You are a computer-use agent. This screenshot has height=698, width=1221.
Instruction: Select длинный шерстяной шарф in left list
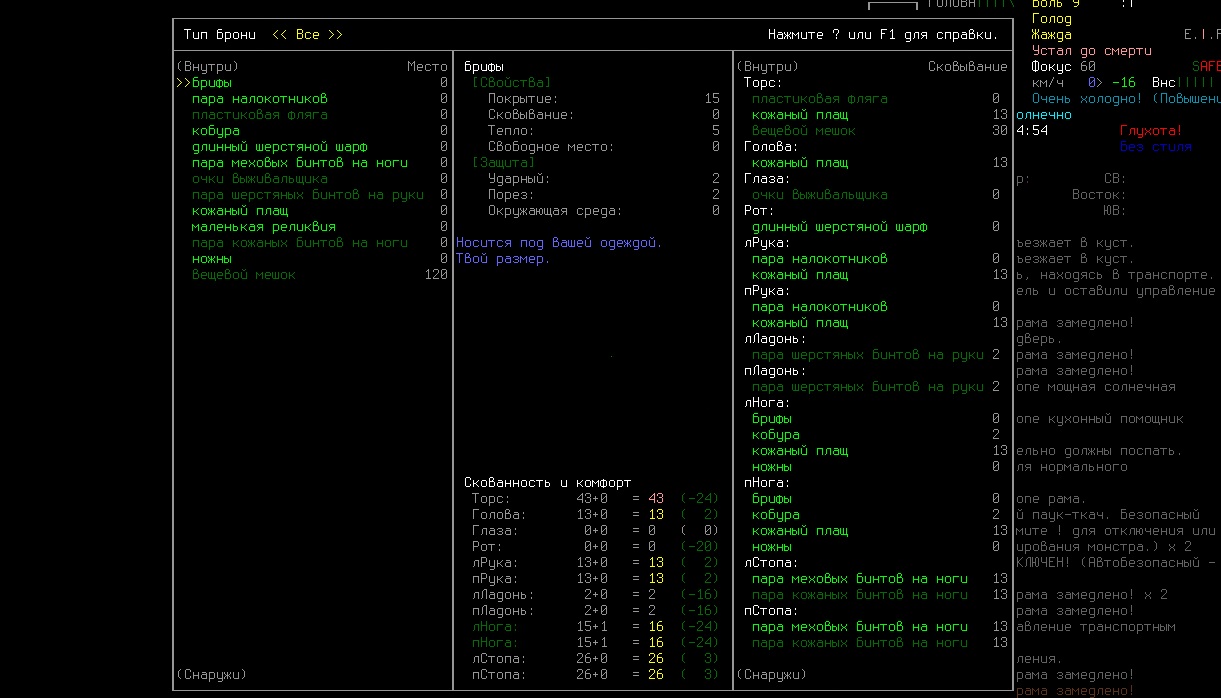pos(280,146)
